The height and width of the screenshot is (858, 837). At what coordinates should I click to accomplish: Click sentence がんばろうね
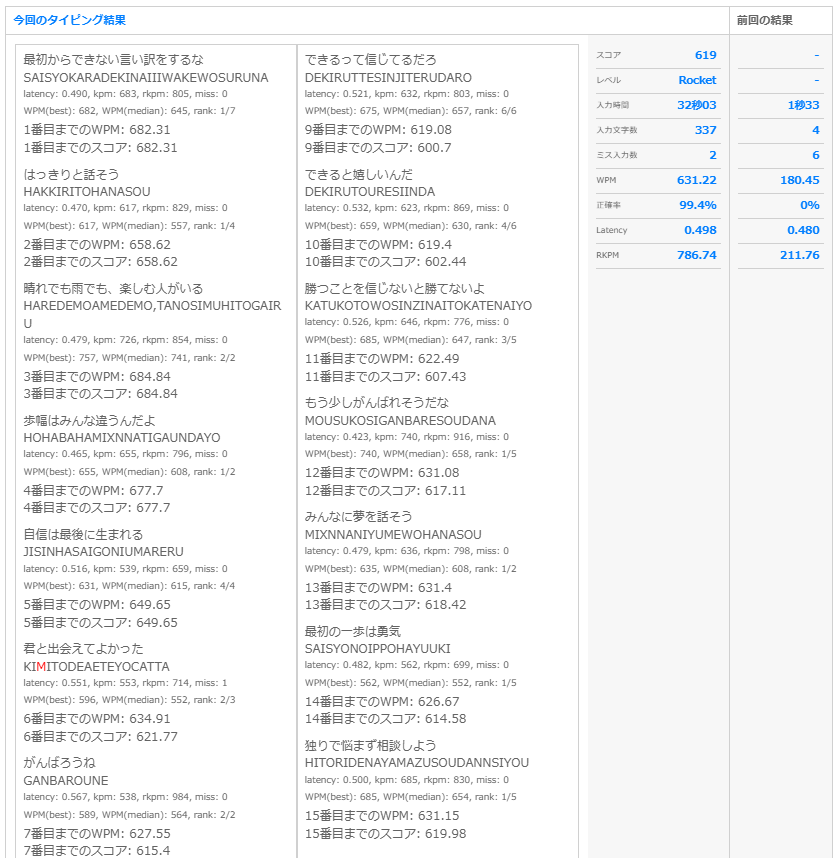(x=59, y=763)
